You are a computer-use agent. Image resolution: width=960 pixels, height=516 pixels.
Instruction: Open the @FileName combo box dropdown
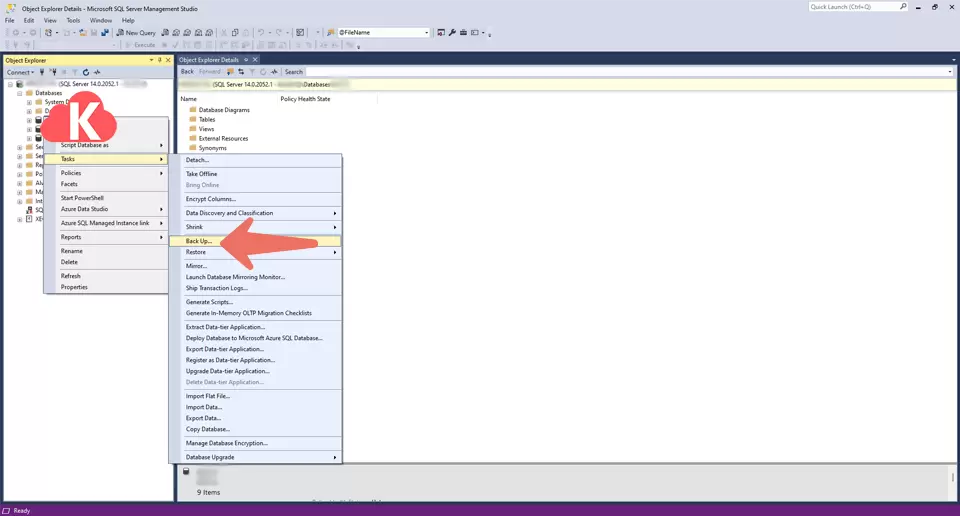click(x=426, y=32)
